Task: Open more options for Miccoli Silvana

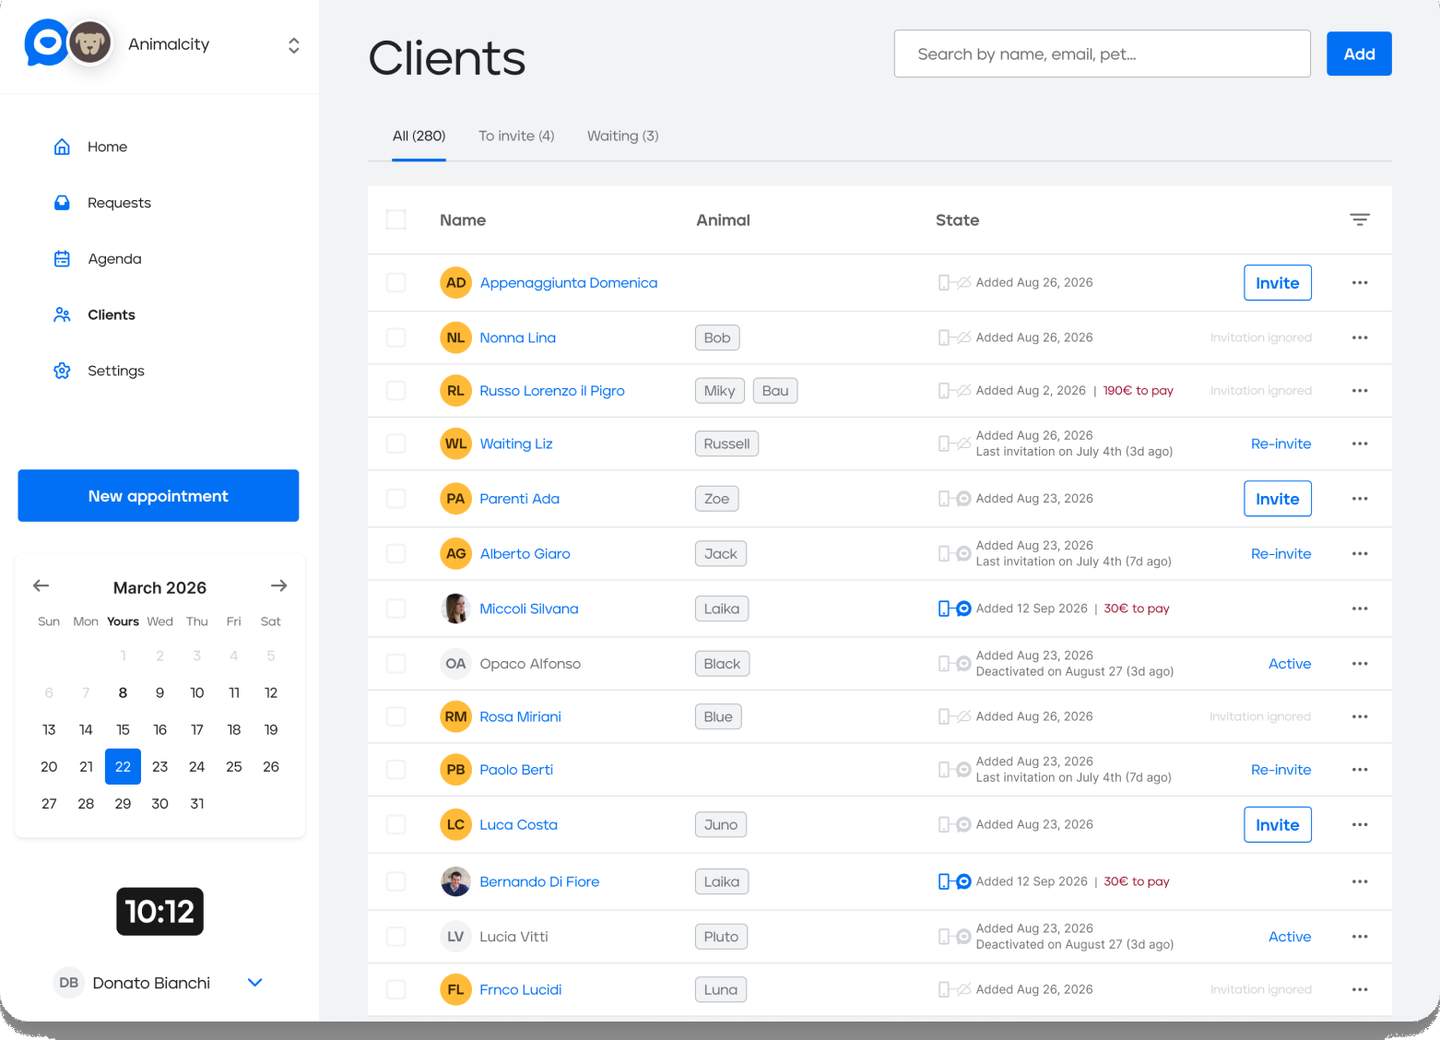Action: click(1359, 609)
